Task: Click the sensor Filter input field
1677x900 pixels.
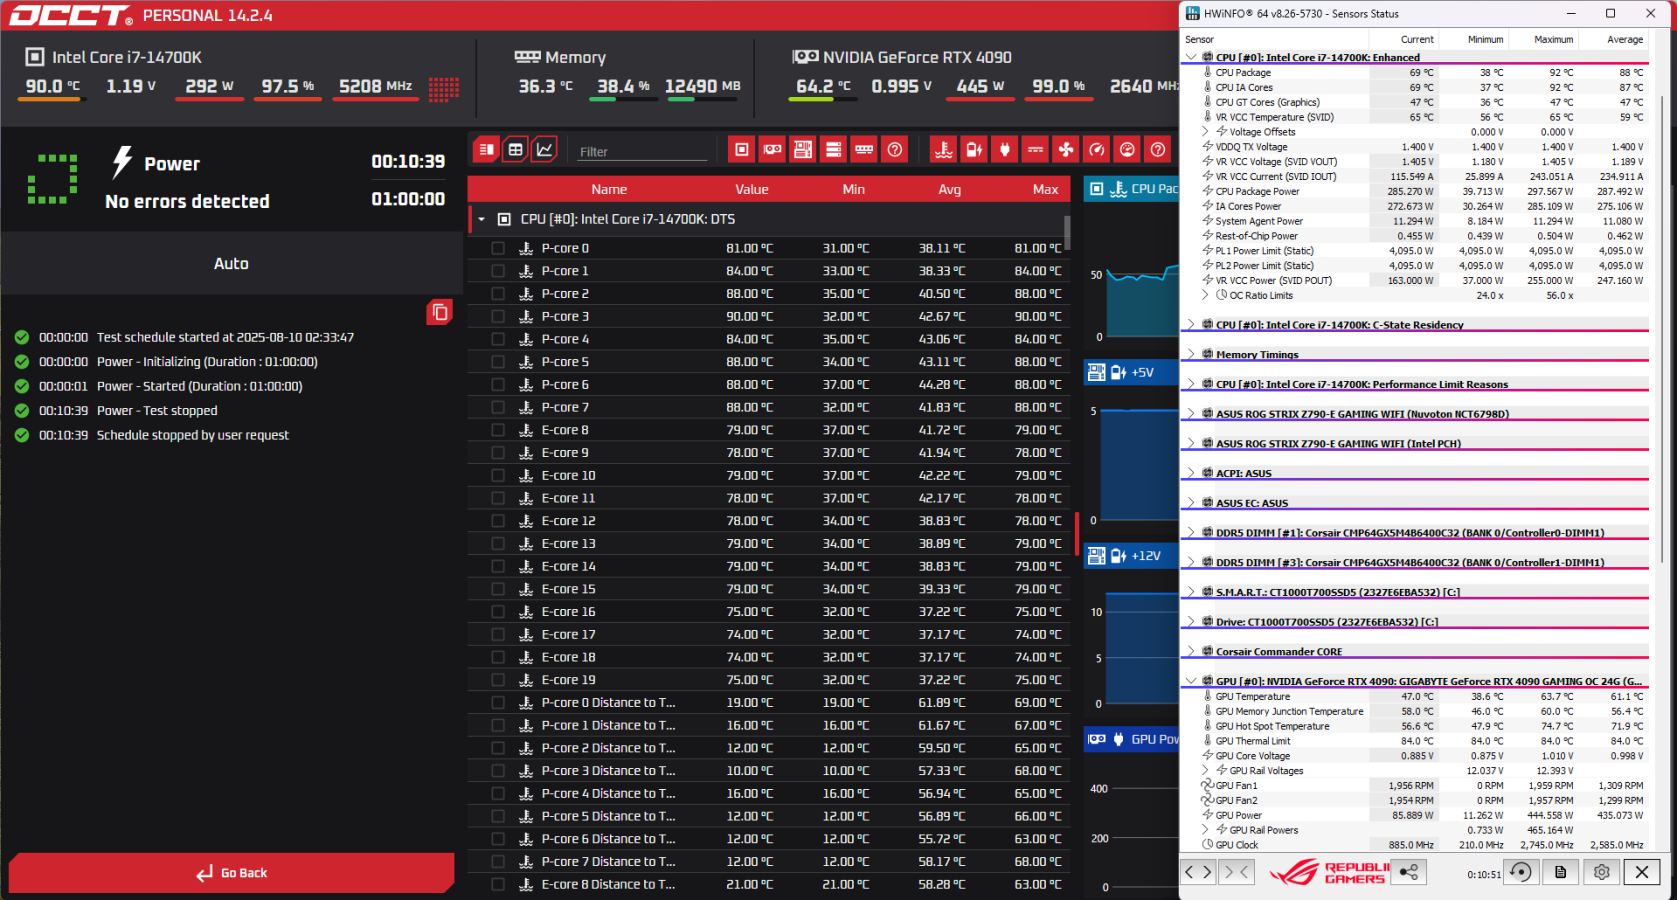Action: pyautogui.click(x=640, y=152)
